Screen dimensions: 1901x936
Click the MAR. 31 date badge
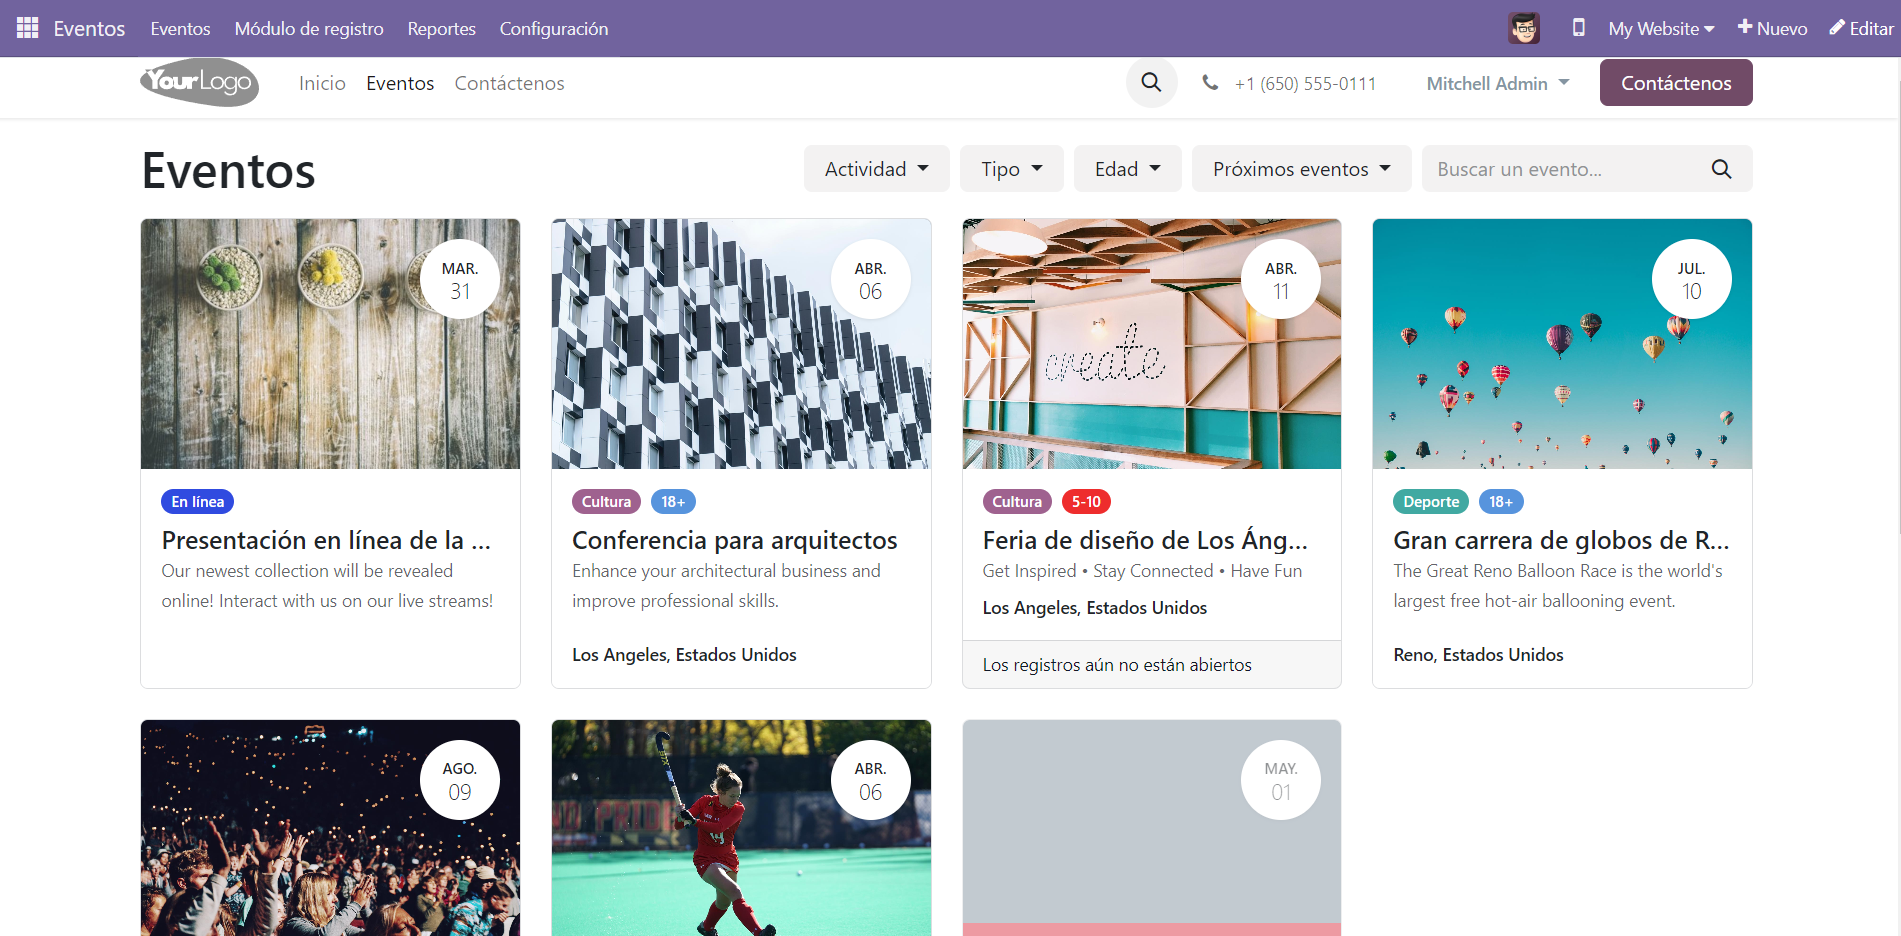pyautogui.click(x=460, y=279)
